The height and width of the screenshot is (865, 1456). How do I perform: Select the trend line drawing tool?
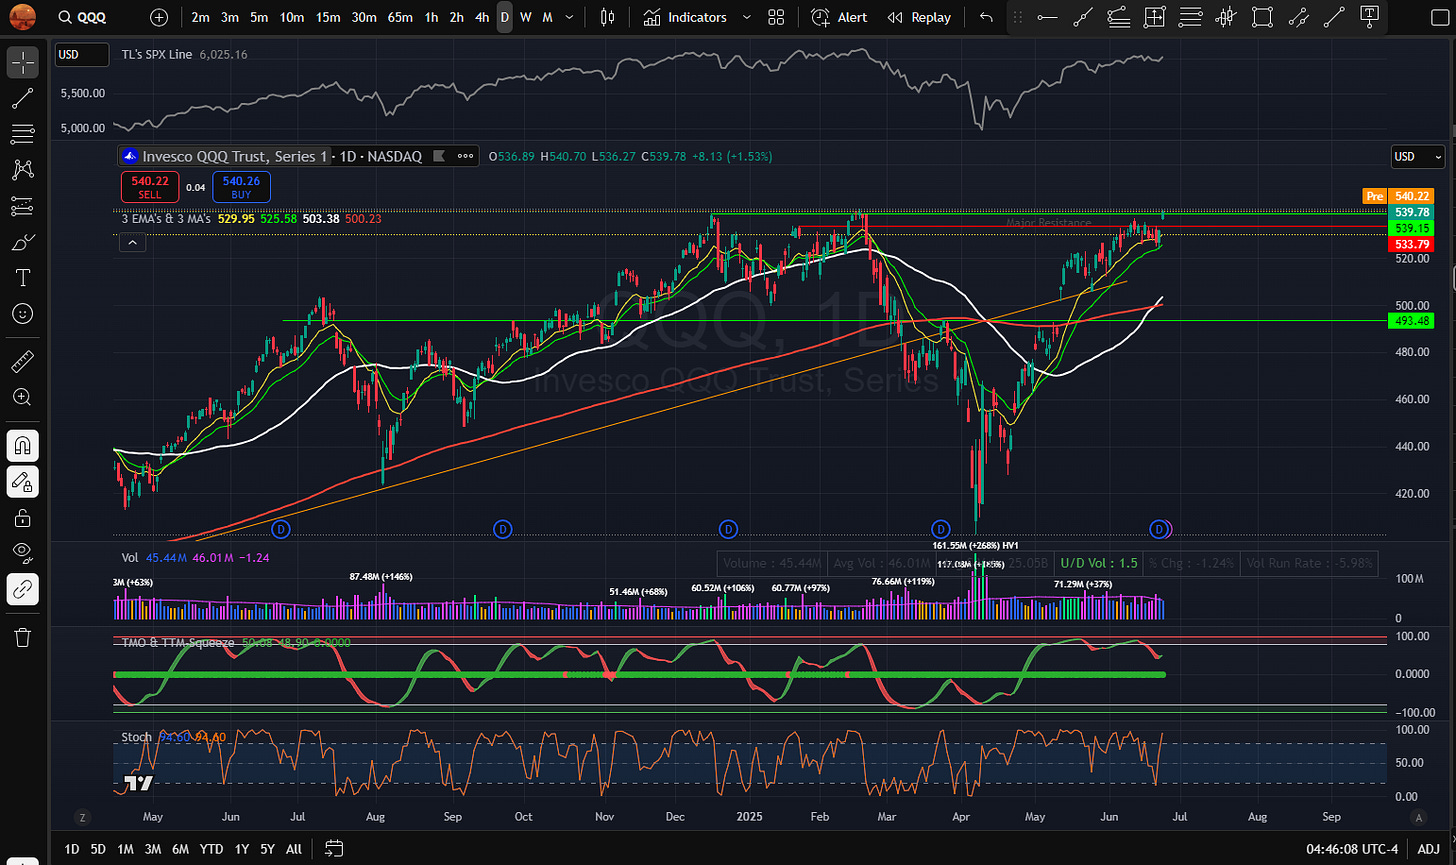(22, 98)
